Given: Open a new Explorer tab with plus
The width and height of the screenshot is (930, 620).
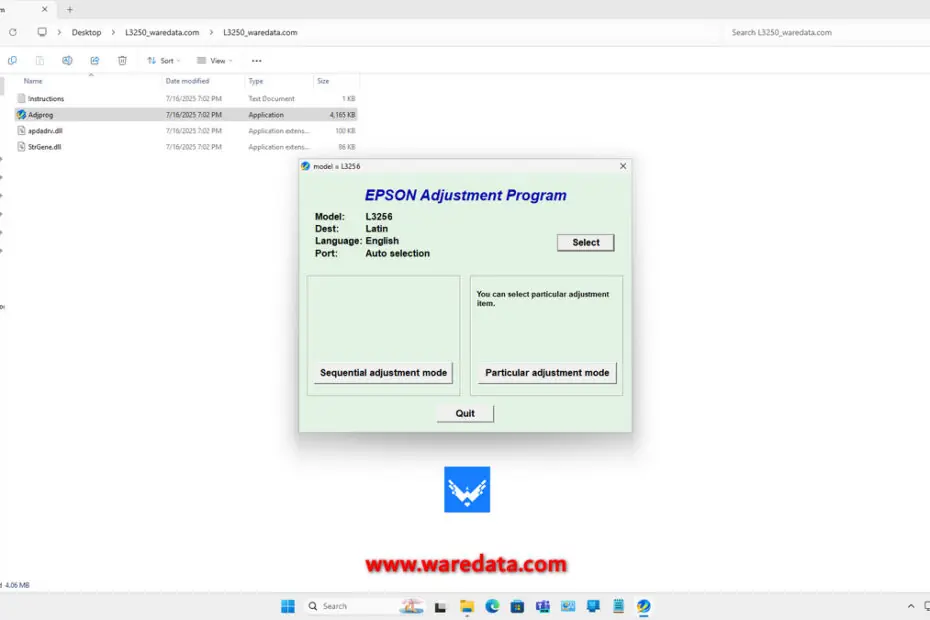Looking at the screenshot, I should coord(70,9).
